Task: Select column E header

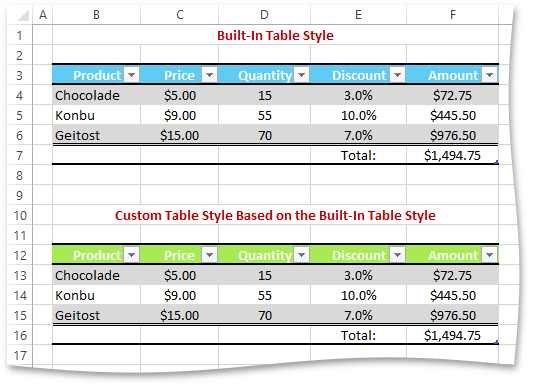Action: [x=358, y=15]
